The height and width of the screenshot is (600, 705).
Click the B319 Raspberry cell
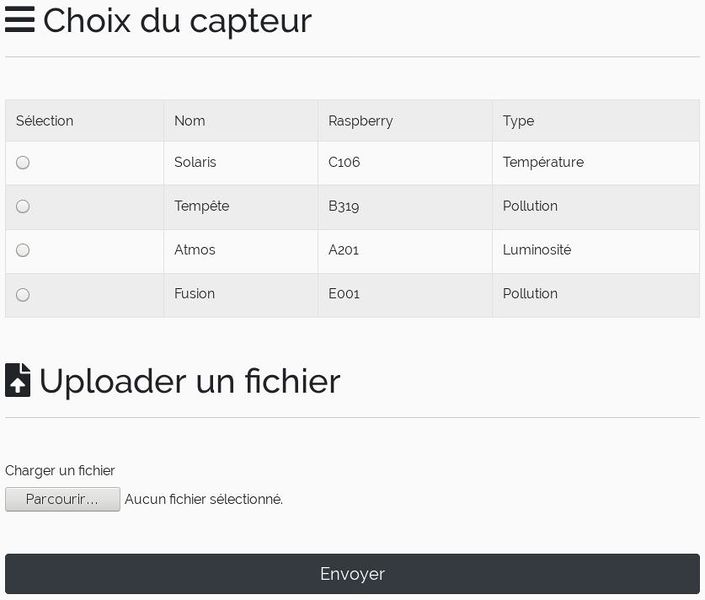coord(343,206)
